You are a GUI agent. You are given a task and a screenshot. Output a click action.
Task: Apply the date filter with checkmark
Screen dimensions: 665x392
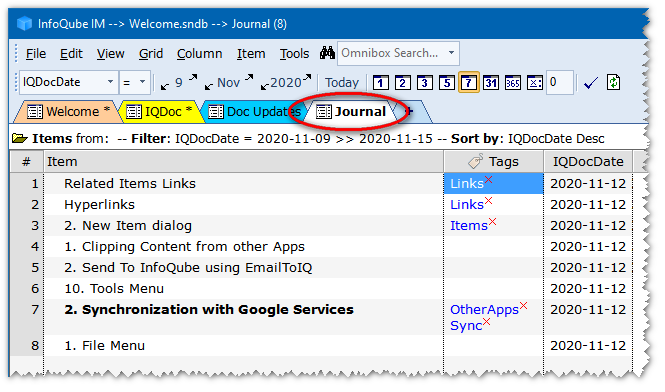(591, 83)
